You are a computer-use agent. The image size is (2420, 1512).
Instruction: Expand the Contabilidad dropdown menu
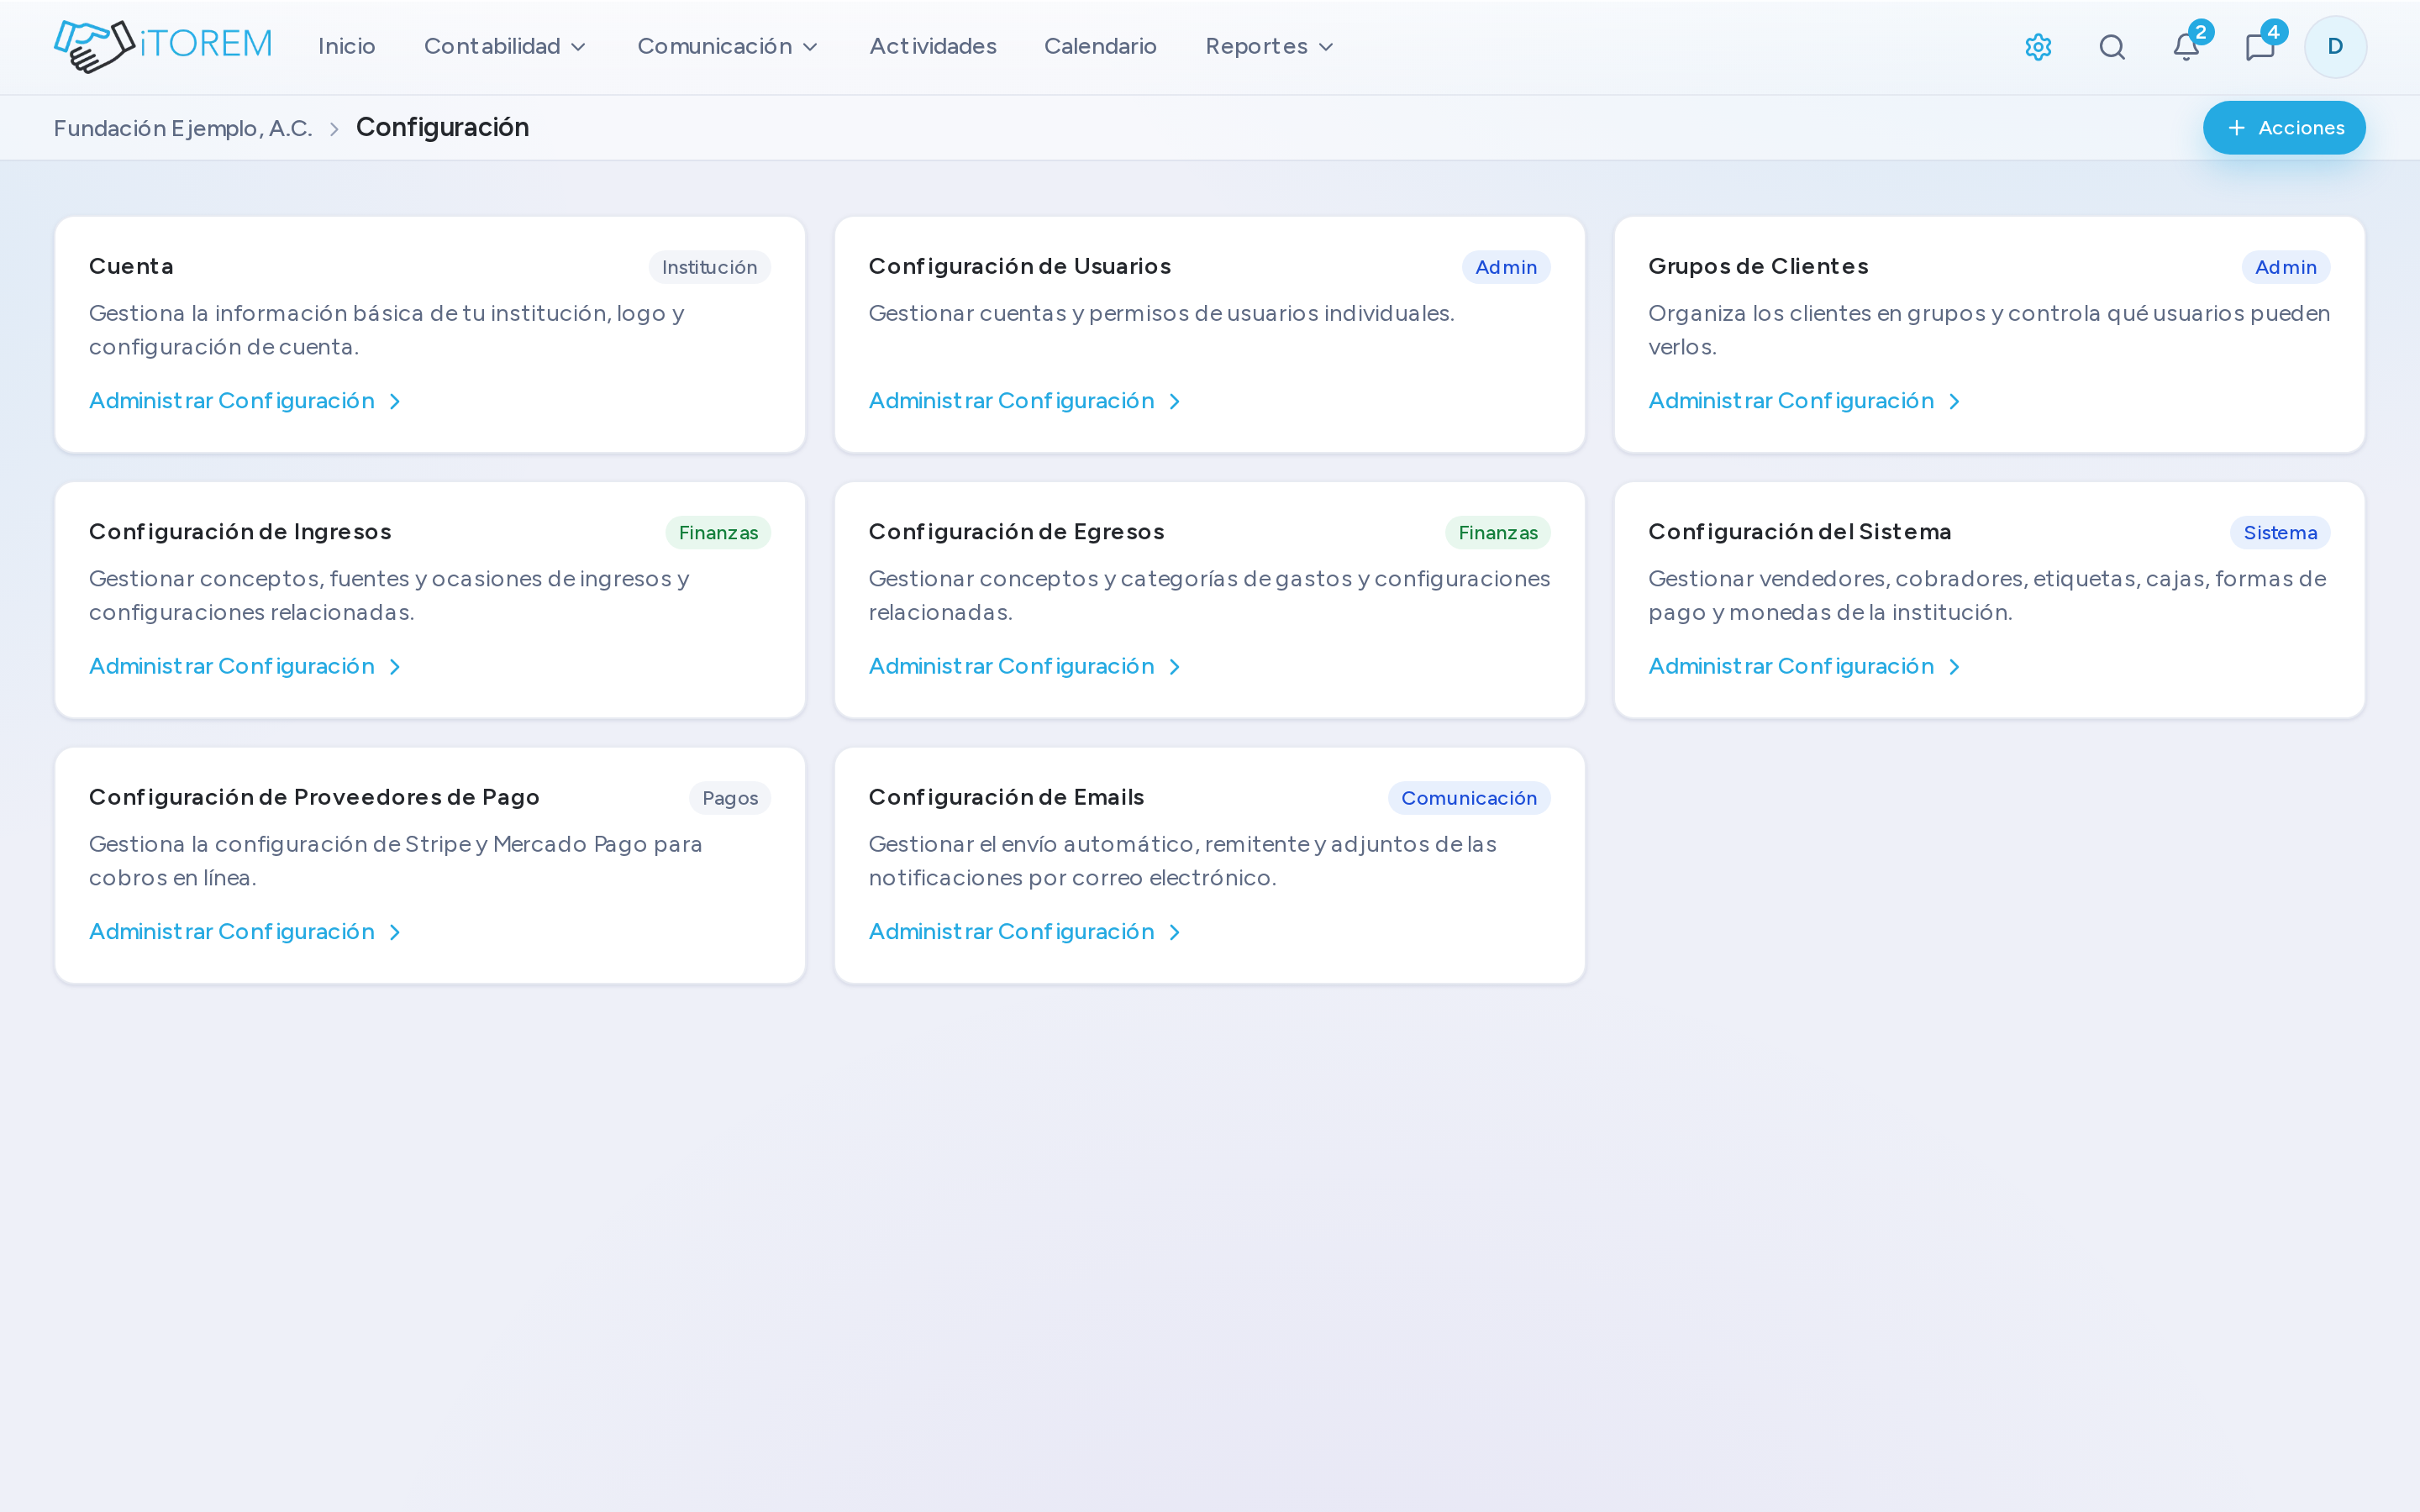click(505, 47)
